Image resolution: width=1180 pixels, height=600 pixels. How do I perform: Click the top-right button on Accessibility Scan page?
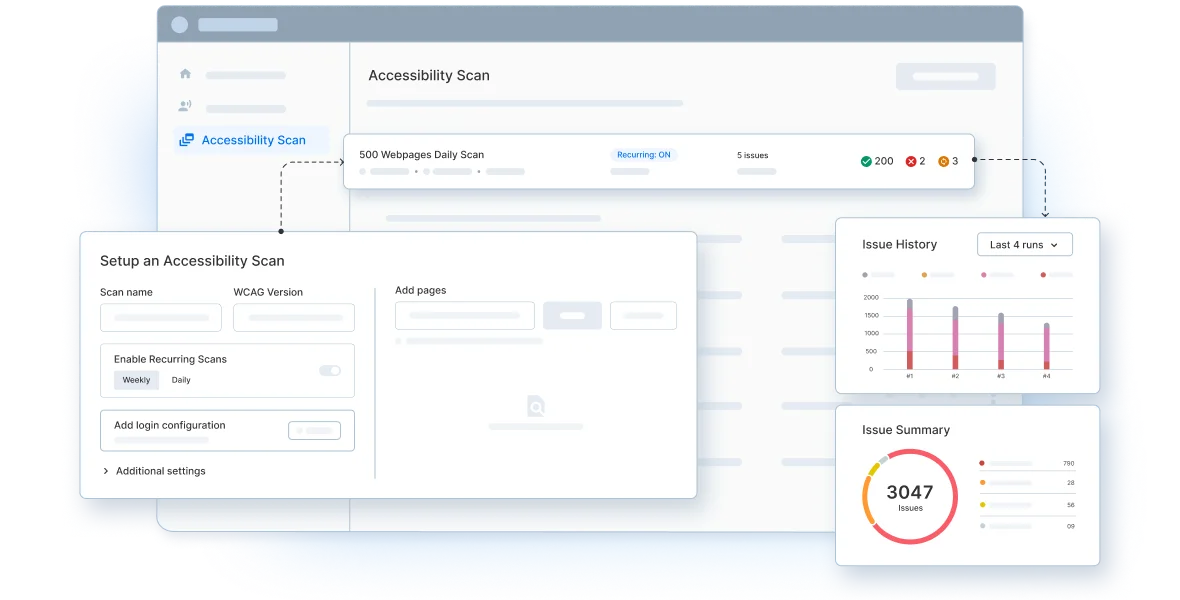pos(945,76)
